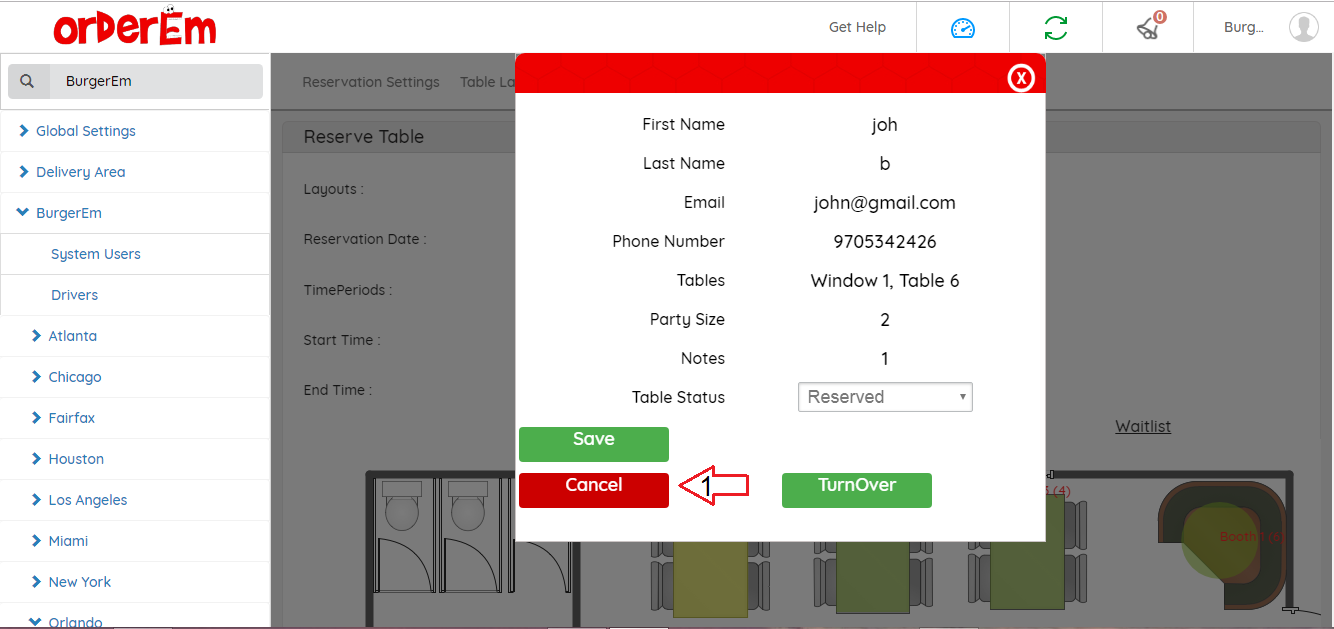Expand the Chicago location chevron
This screenshot has height=629, width=1334.
(37, 377)
